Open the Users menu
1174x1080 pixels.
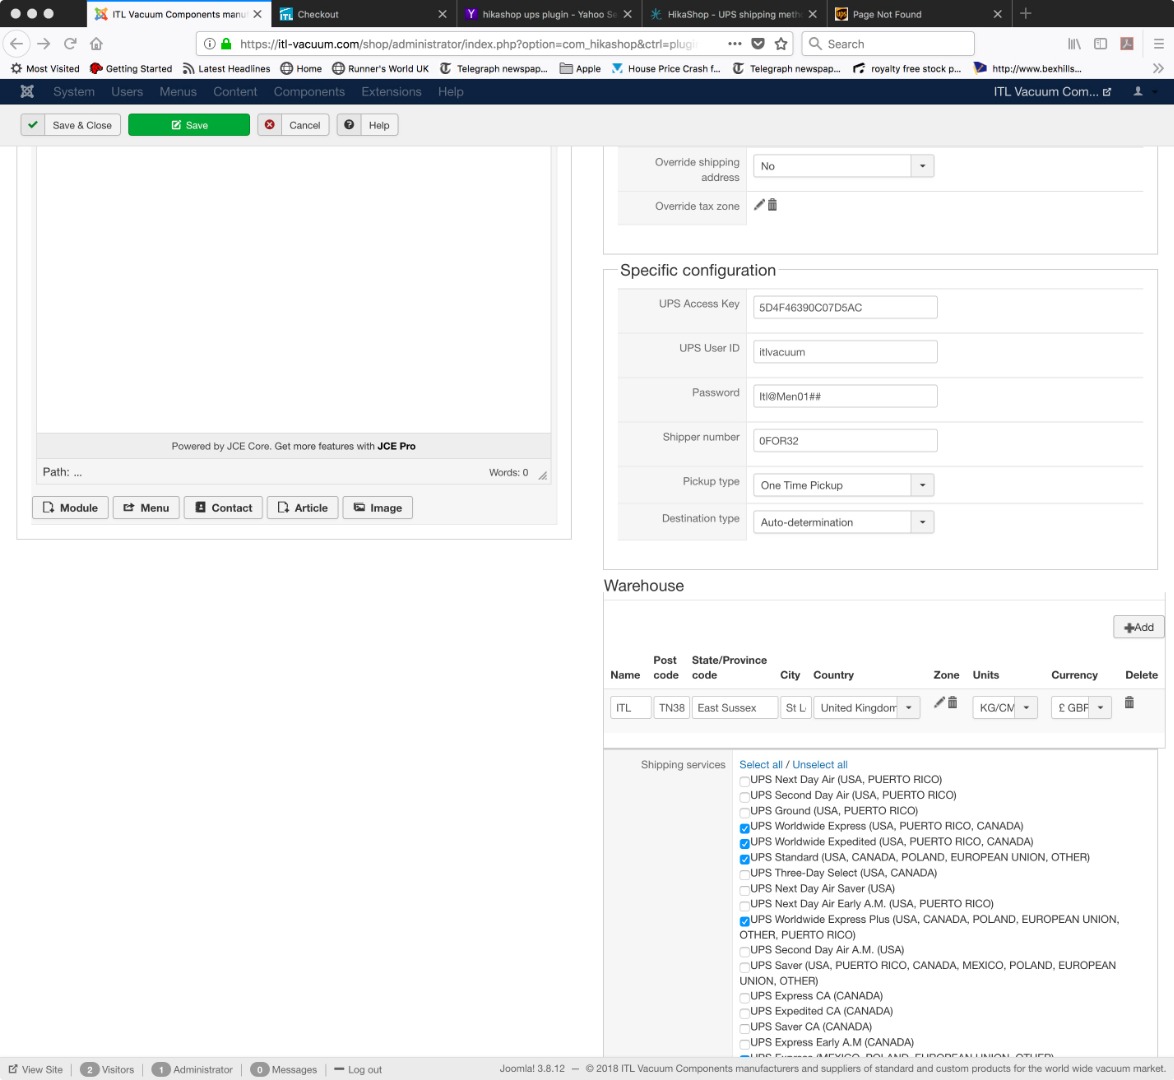[x=127, y=91]
